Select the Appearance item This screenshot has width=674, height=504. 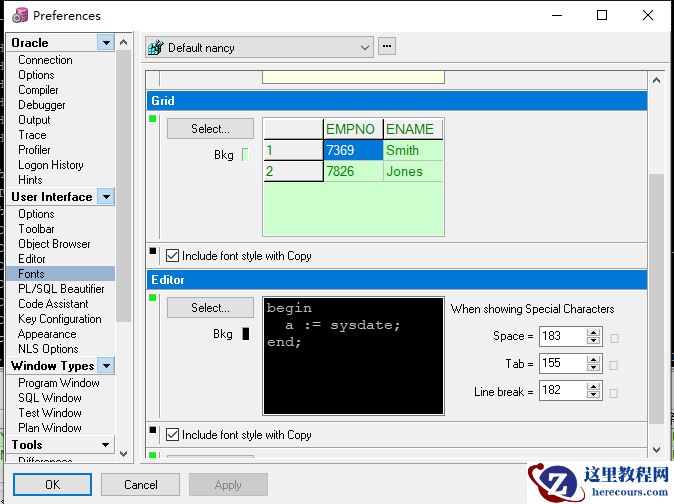click(x=47, y=334)
